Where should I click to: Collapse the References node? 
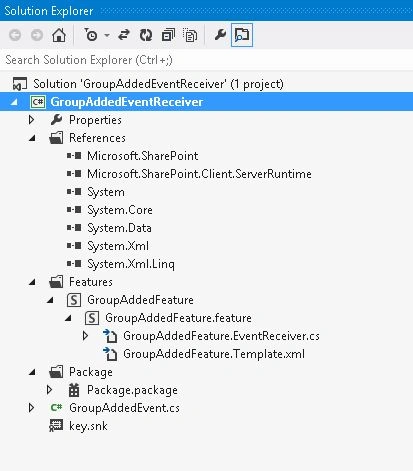point(32,138)
